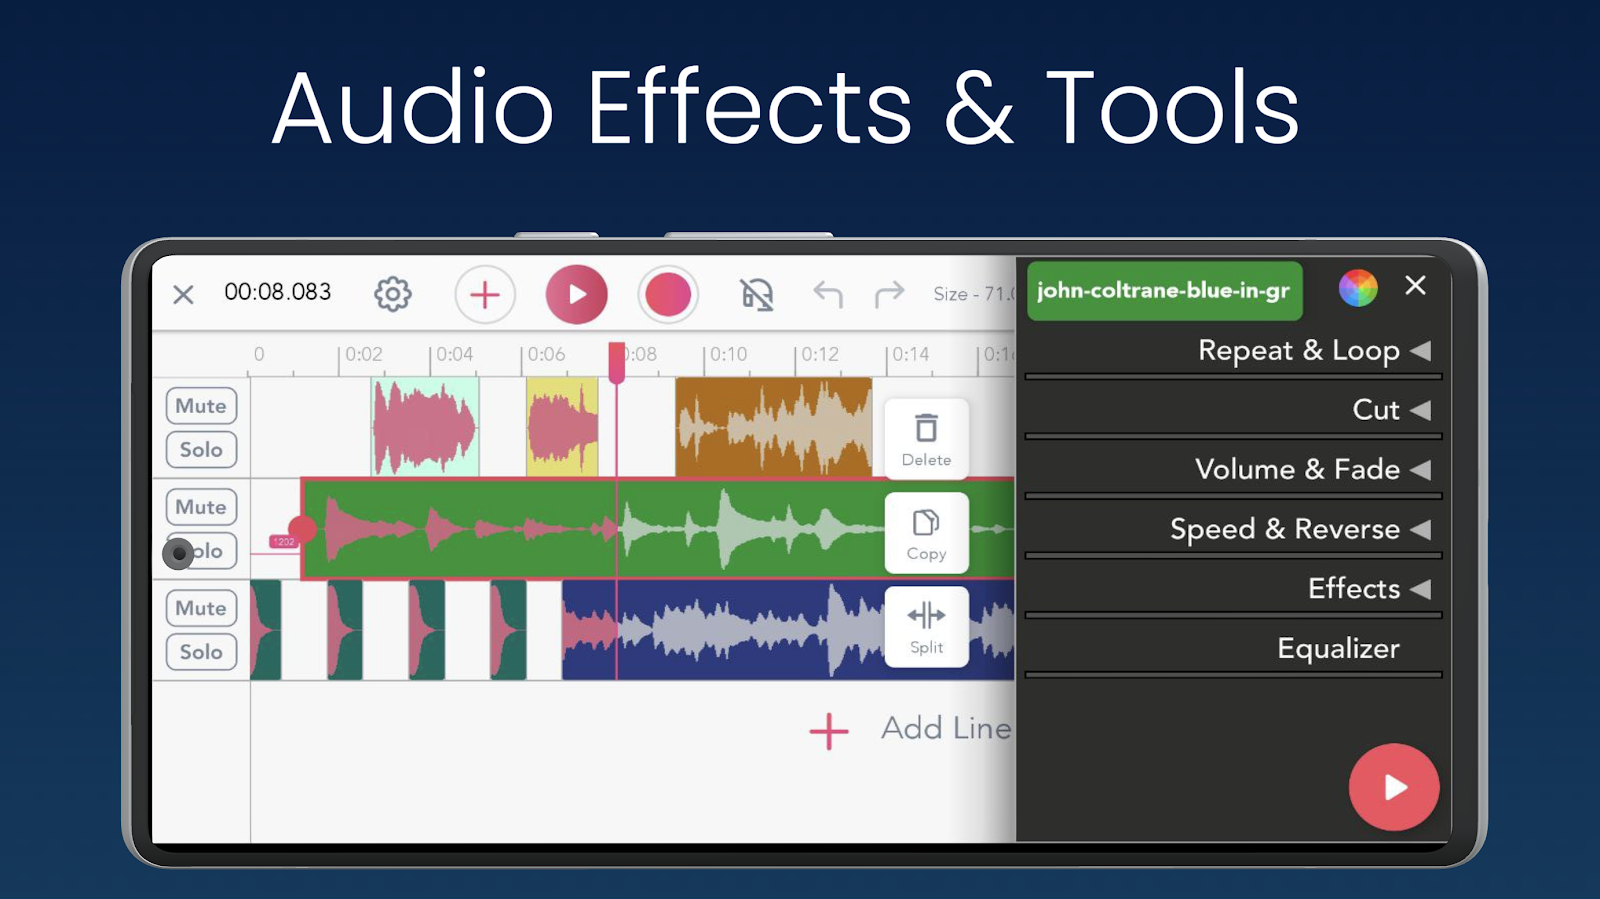Viewport: 1600px width, 899px height.
Task: Mute the third track
Action: [x=201, y=608]
